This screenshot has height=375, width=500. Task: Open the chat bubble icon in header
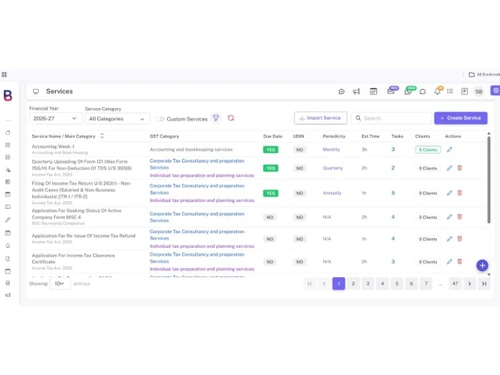pyautogui.click(x=341, y=91)
